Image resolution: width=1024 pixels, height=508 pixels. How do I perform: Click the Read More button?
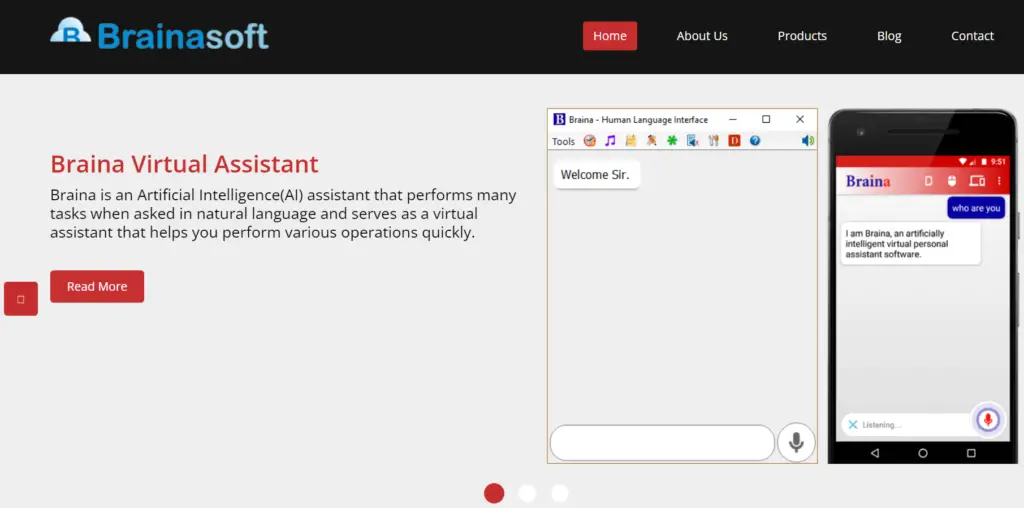coord(97,286)
